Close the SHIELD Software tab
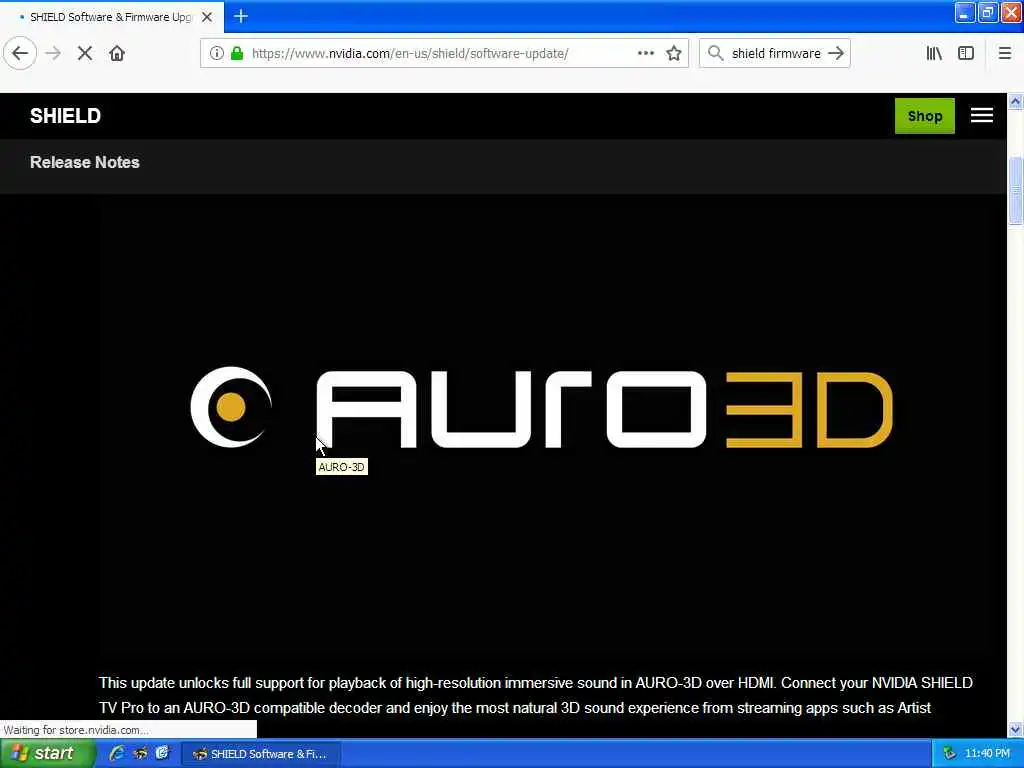This screenshot has width=1024, height=768. click(x=207, y=17)
